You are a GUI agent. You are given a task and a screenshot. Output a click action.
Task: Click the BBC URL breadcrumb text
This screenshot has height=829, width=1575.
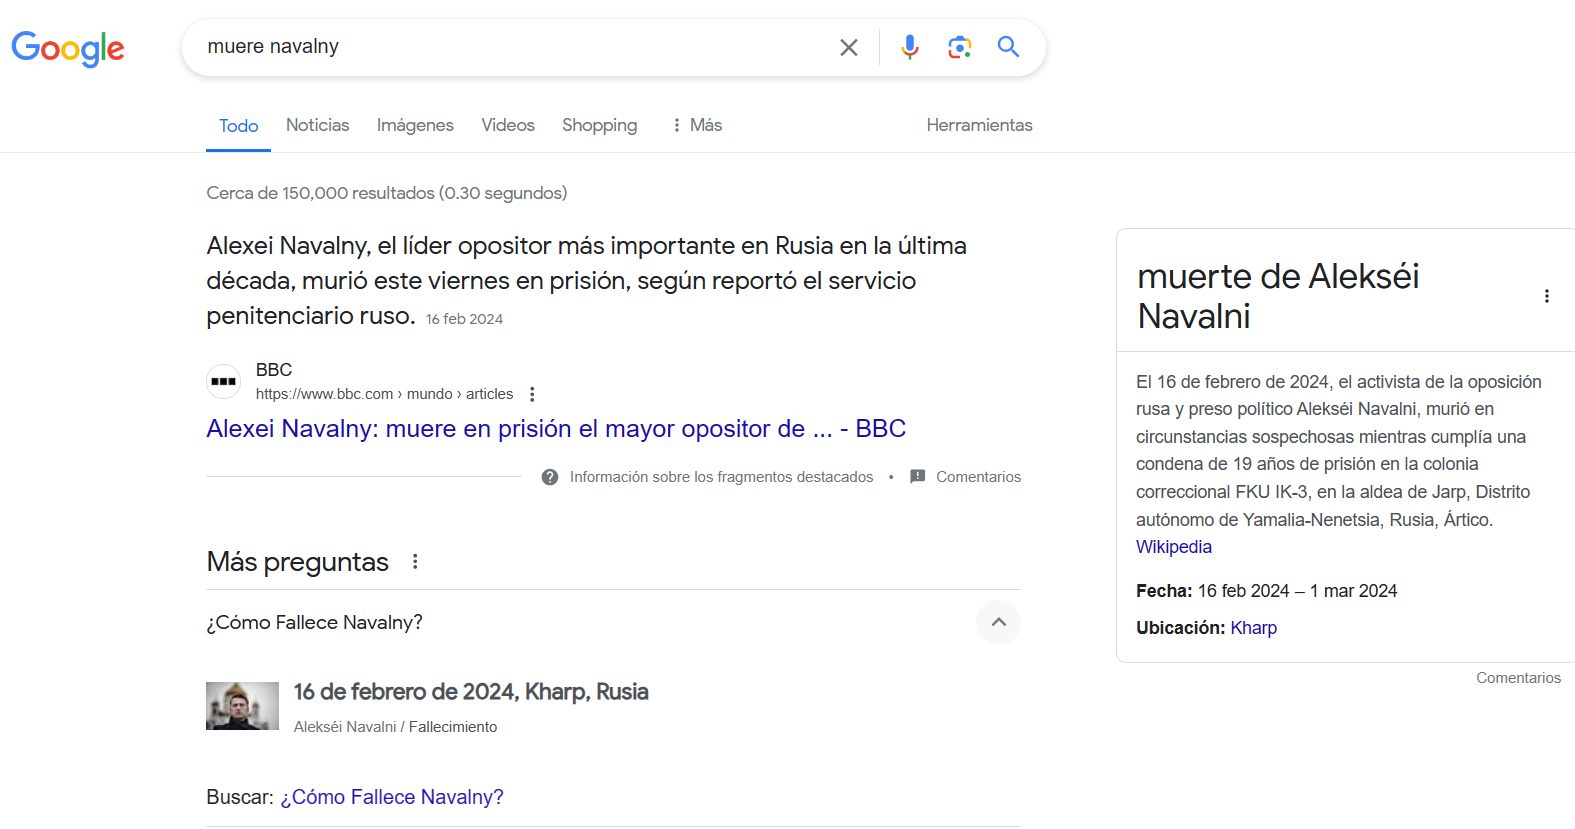tap(384, 394)
